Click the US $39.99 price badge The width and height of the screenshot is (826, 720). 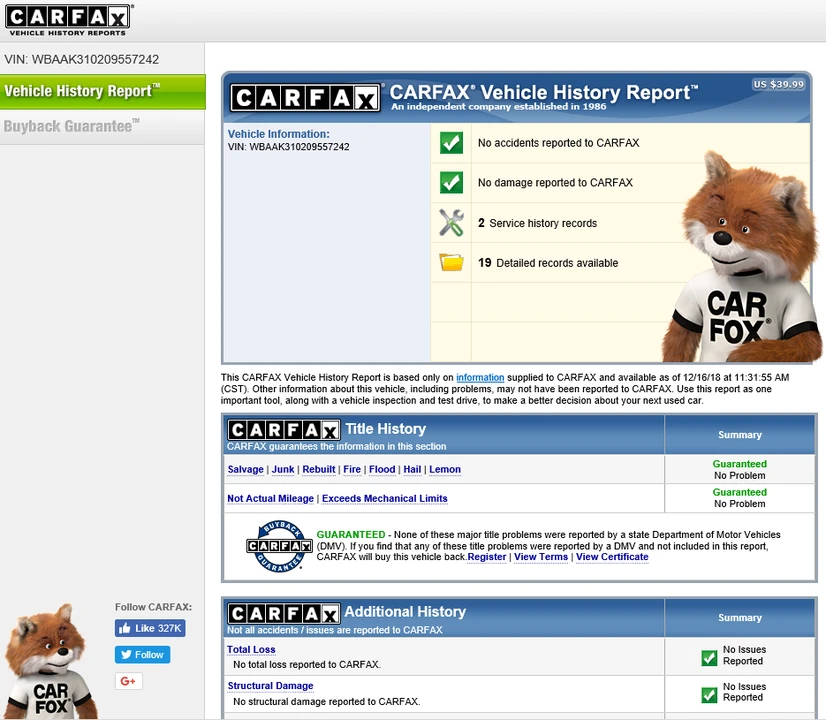point(779,84)
